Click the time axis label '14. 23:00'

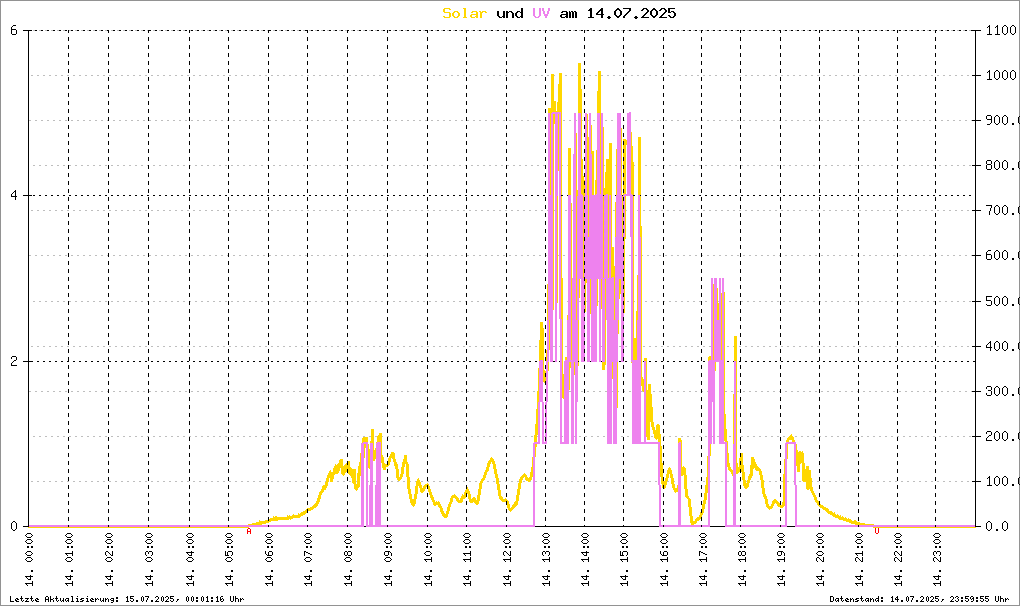pos(937,560)
